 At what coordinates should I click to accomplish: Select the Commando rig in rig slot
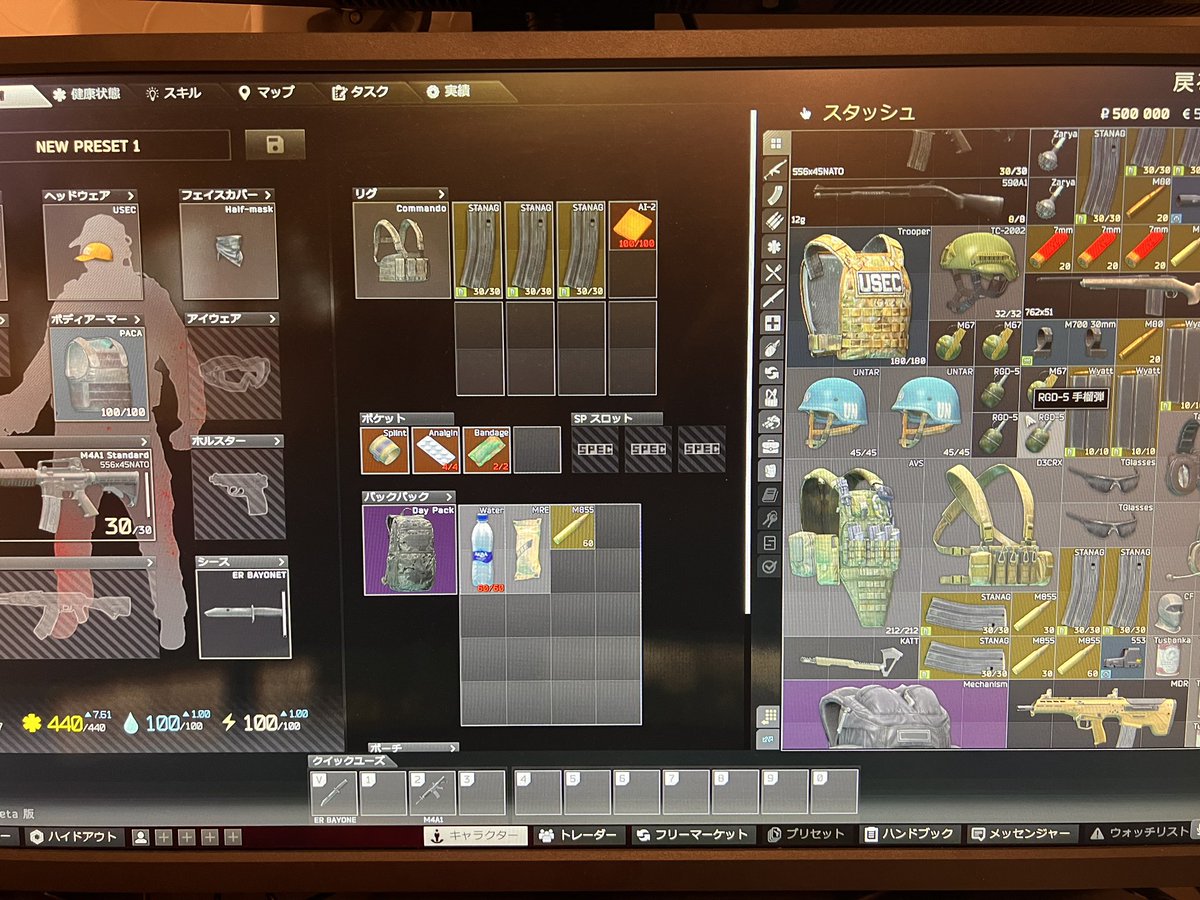[401, 250]
